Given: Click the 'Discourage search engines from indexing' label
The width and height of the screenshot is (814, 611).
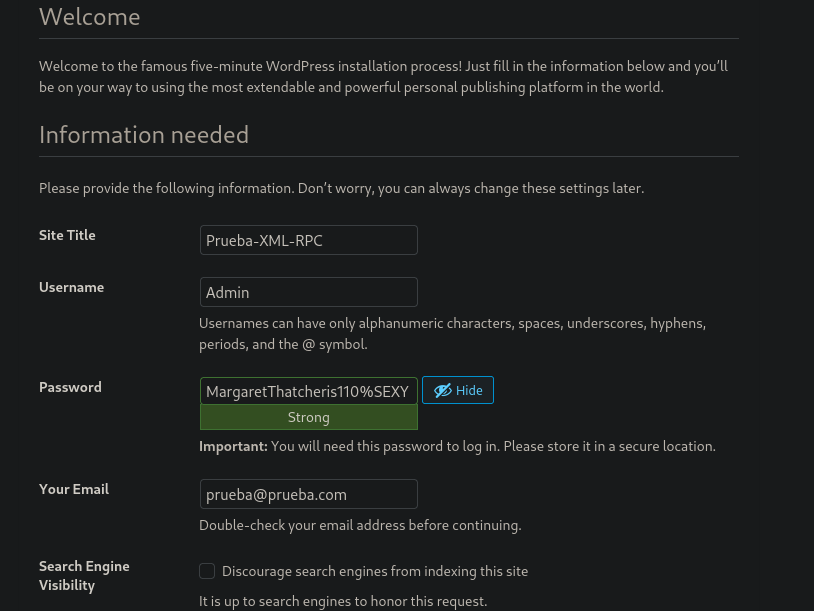Looking at the screenshot, I should pos(374,571).
